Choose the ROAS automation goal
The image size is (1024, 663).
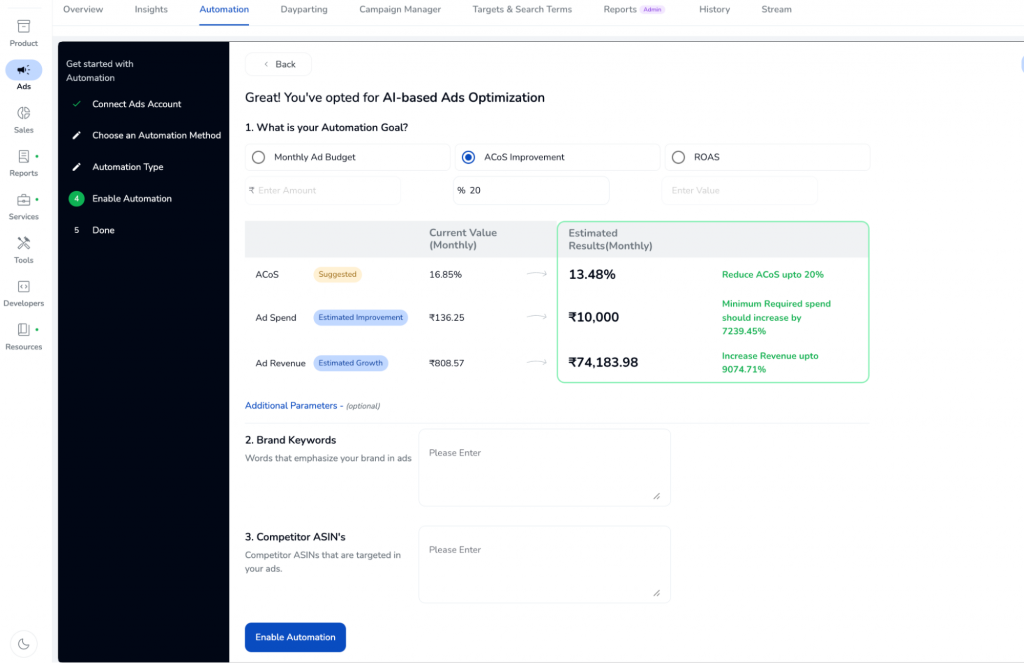pyautogui.click(x=679, y=157)
